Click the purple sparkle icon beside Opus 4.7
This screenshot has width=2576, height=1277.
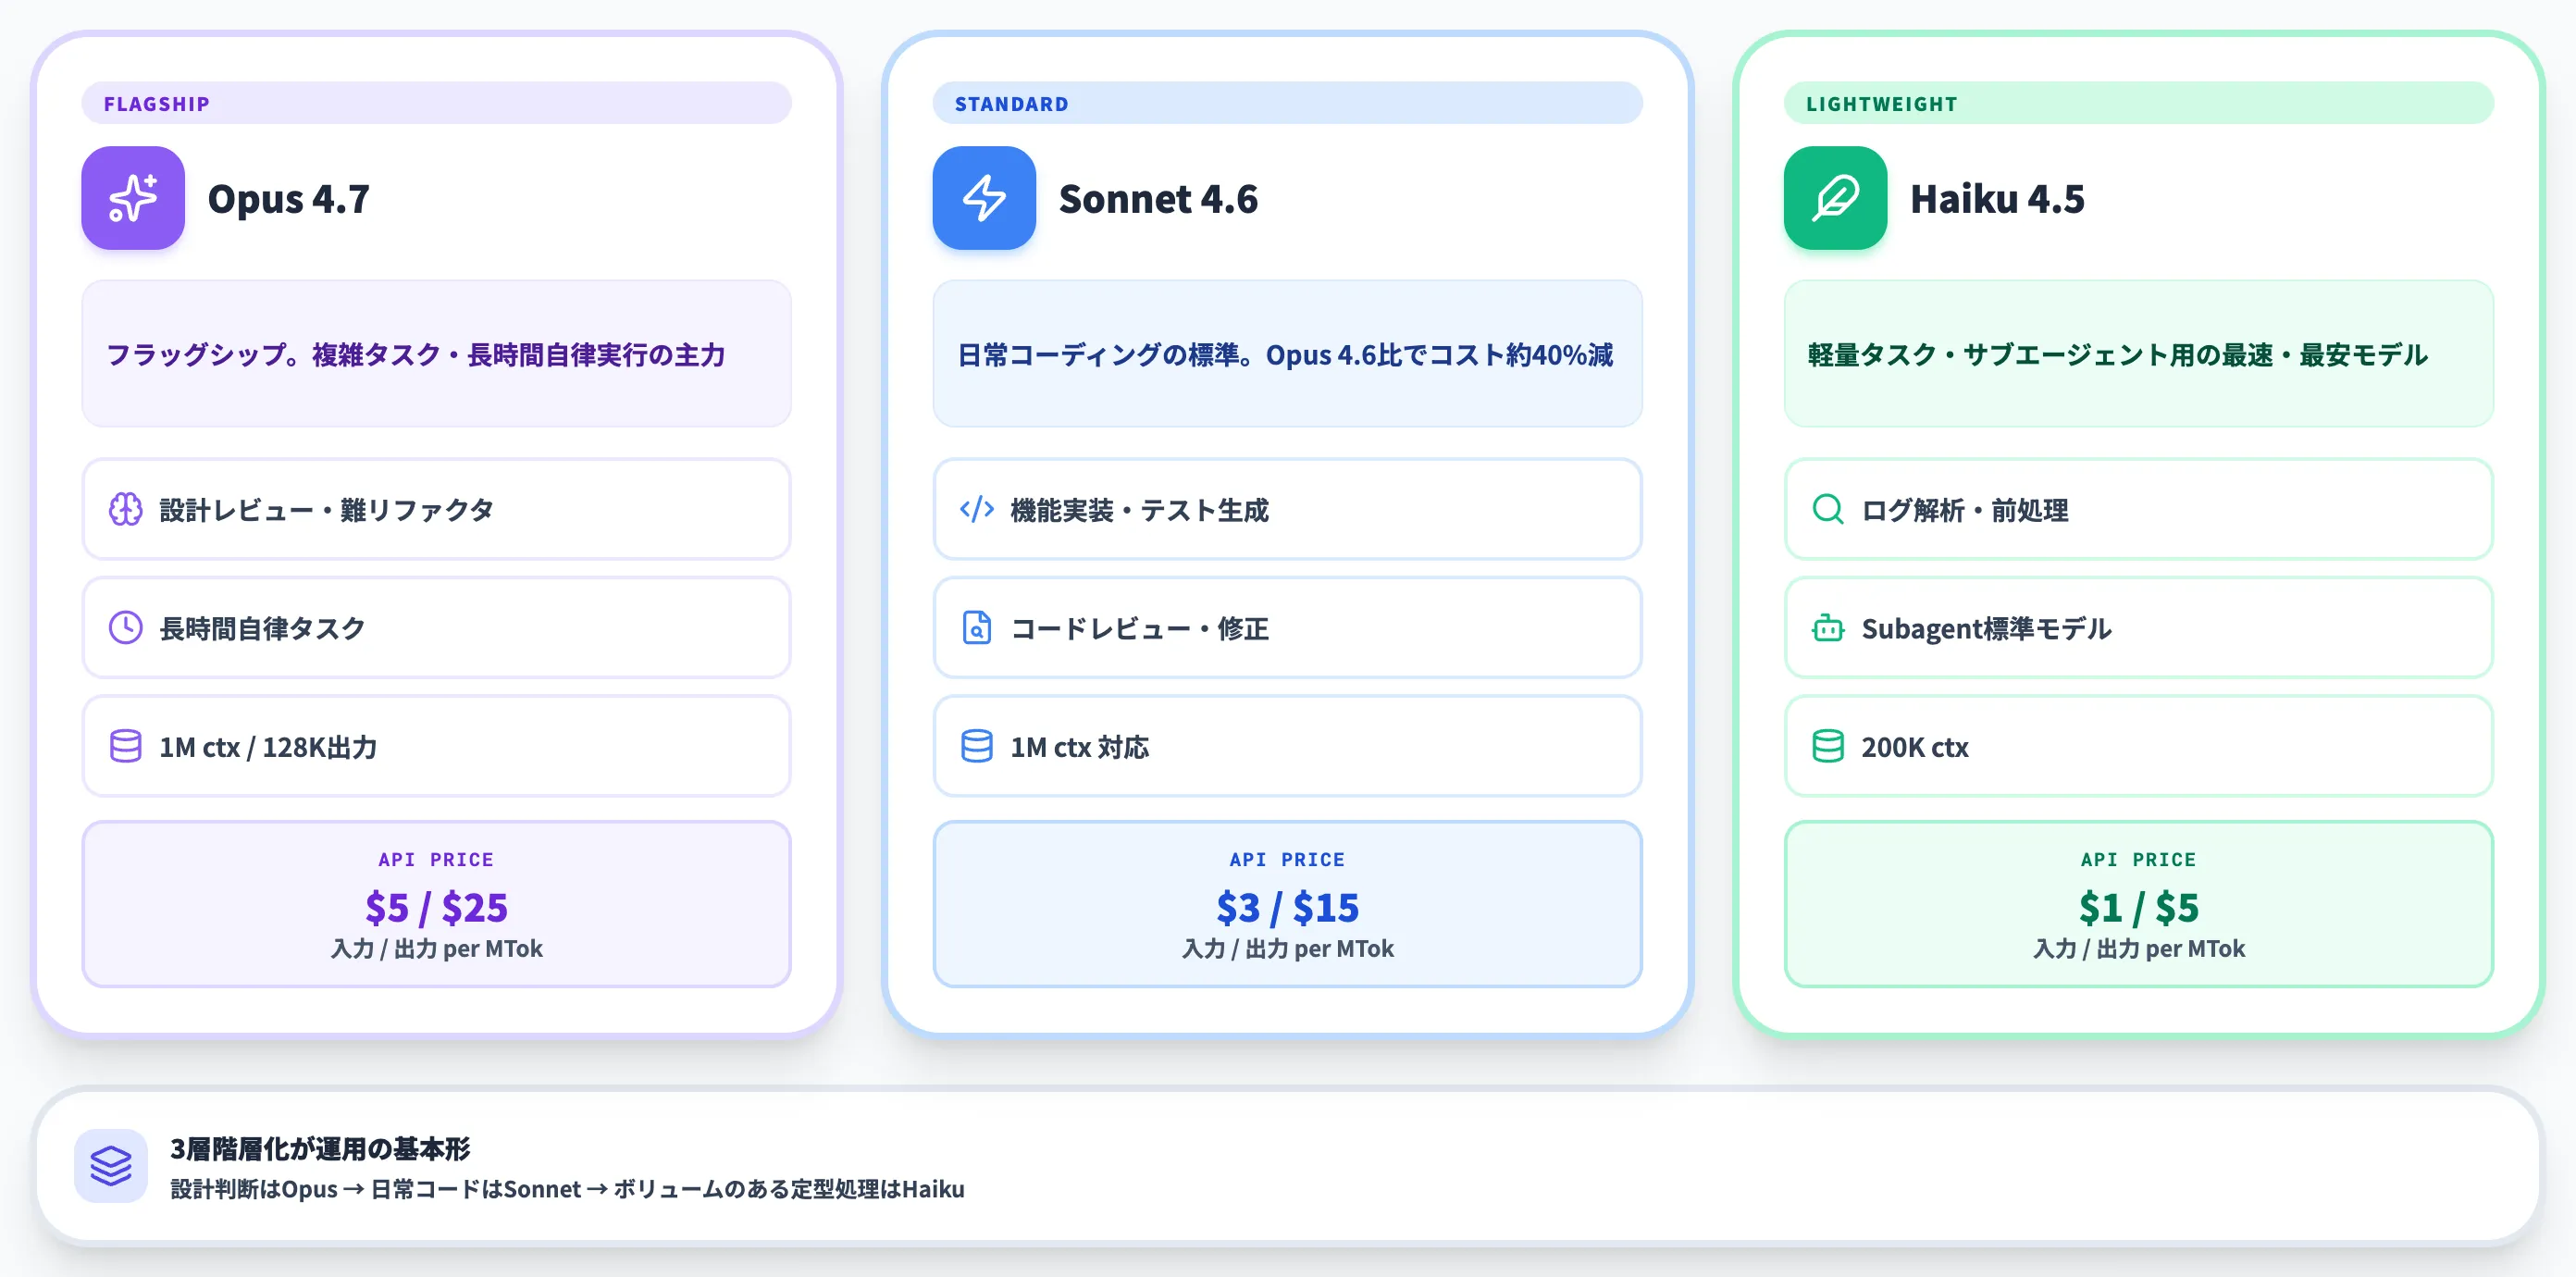tap(133, 198)
